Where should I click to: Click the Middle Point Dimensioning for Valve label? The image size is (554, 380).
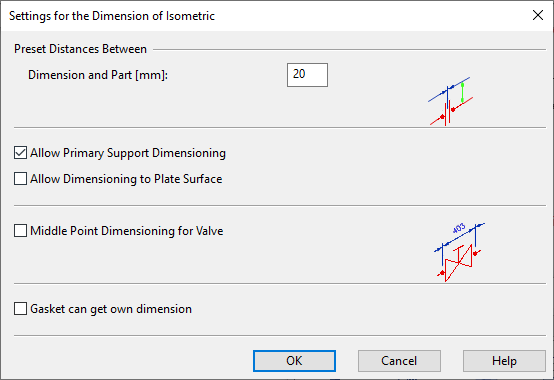tap(126, 231)
